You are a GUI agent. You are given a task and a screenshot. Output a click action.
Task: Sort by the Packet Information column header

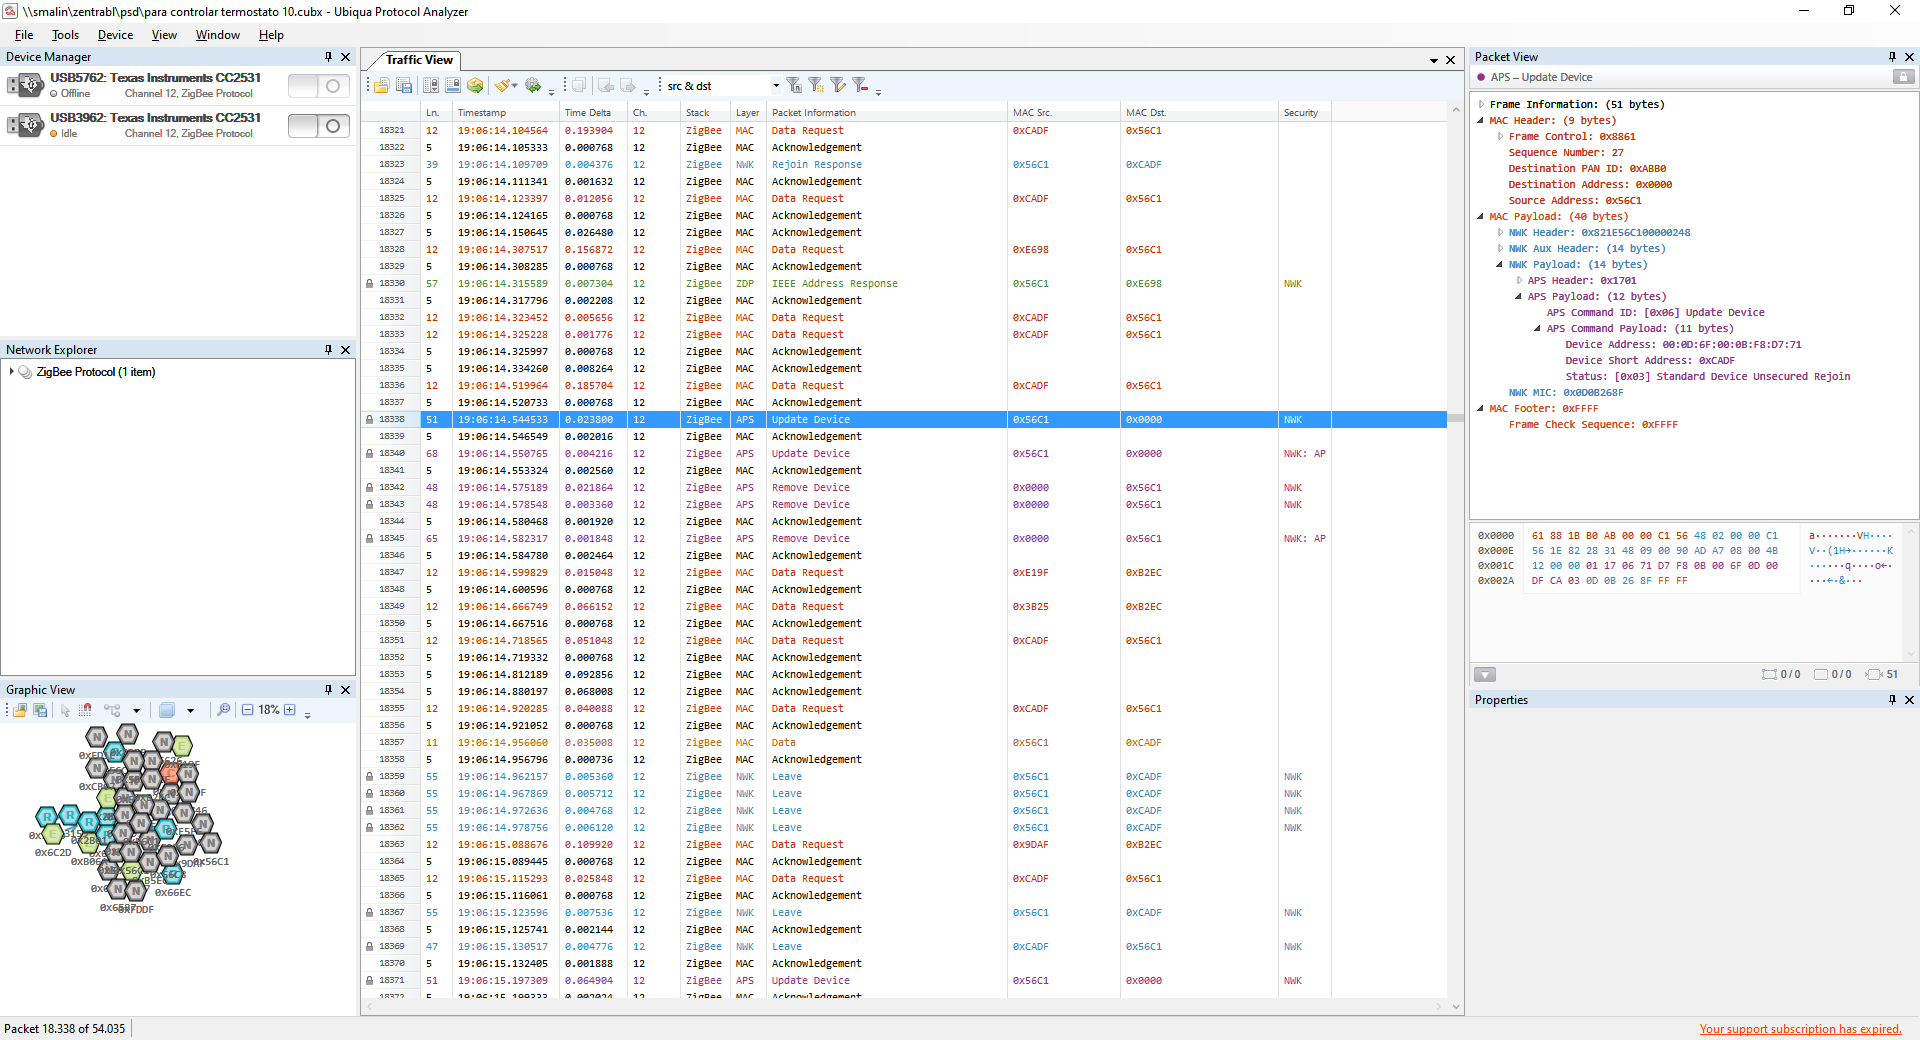point(887,112)
